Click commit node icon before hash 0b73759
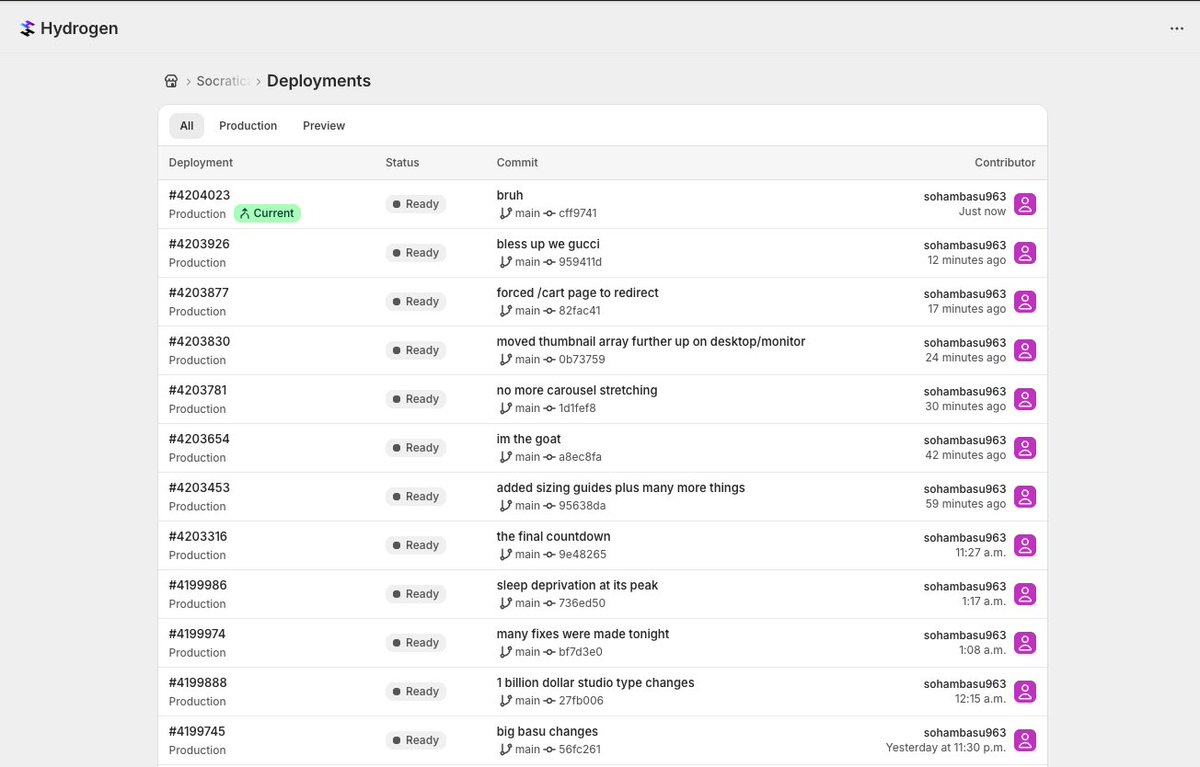Image resolution: width=1200 pixels, height=767 pixels. point(550,359)
